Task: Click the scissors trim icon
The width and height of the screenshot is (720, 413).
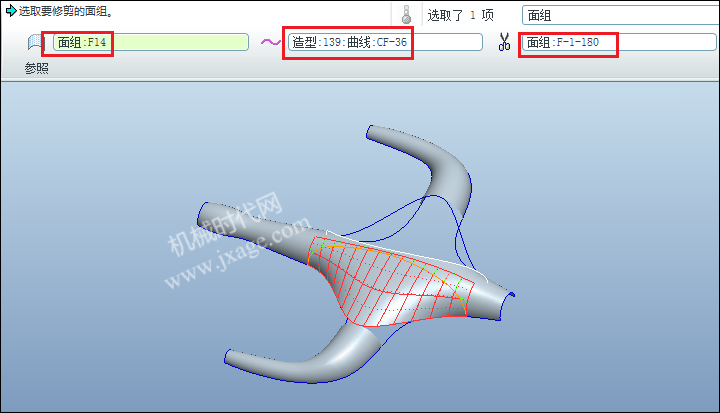Action: [x=504, y=42]
